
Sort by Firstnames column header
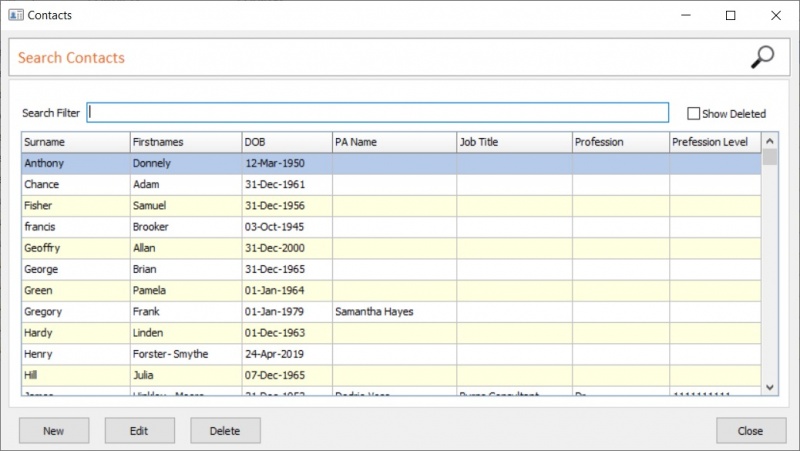(186, 142)
